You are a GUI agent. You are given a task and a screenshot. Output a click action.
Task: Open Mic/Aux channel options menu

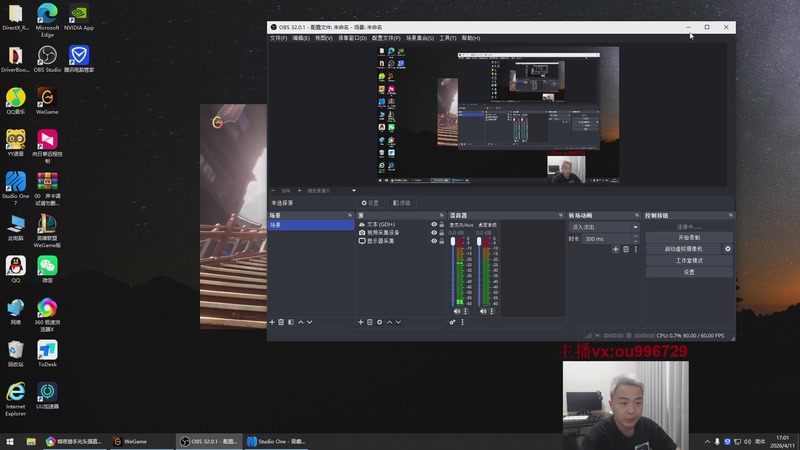point(465,311)
